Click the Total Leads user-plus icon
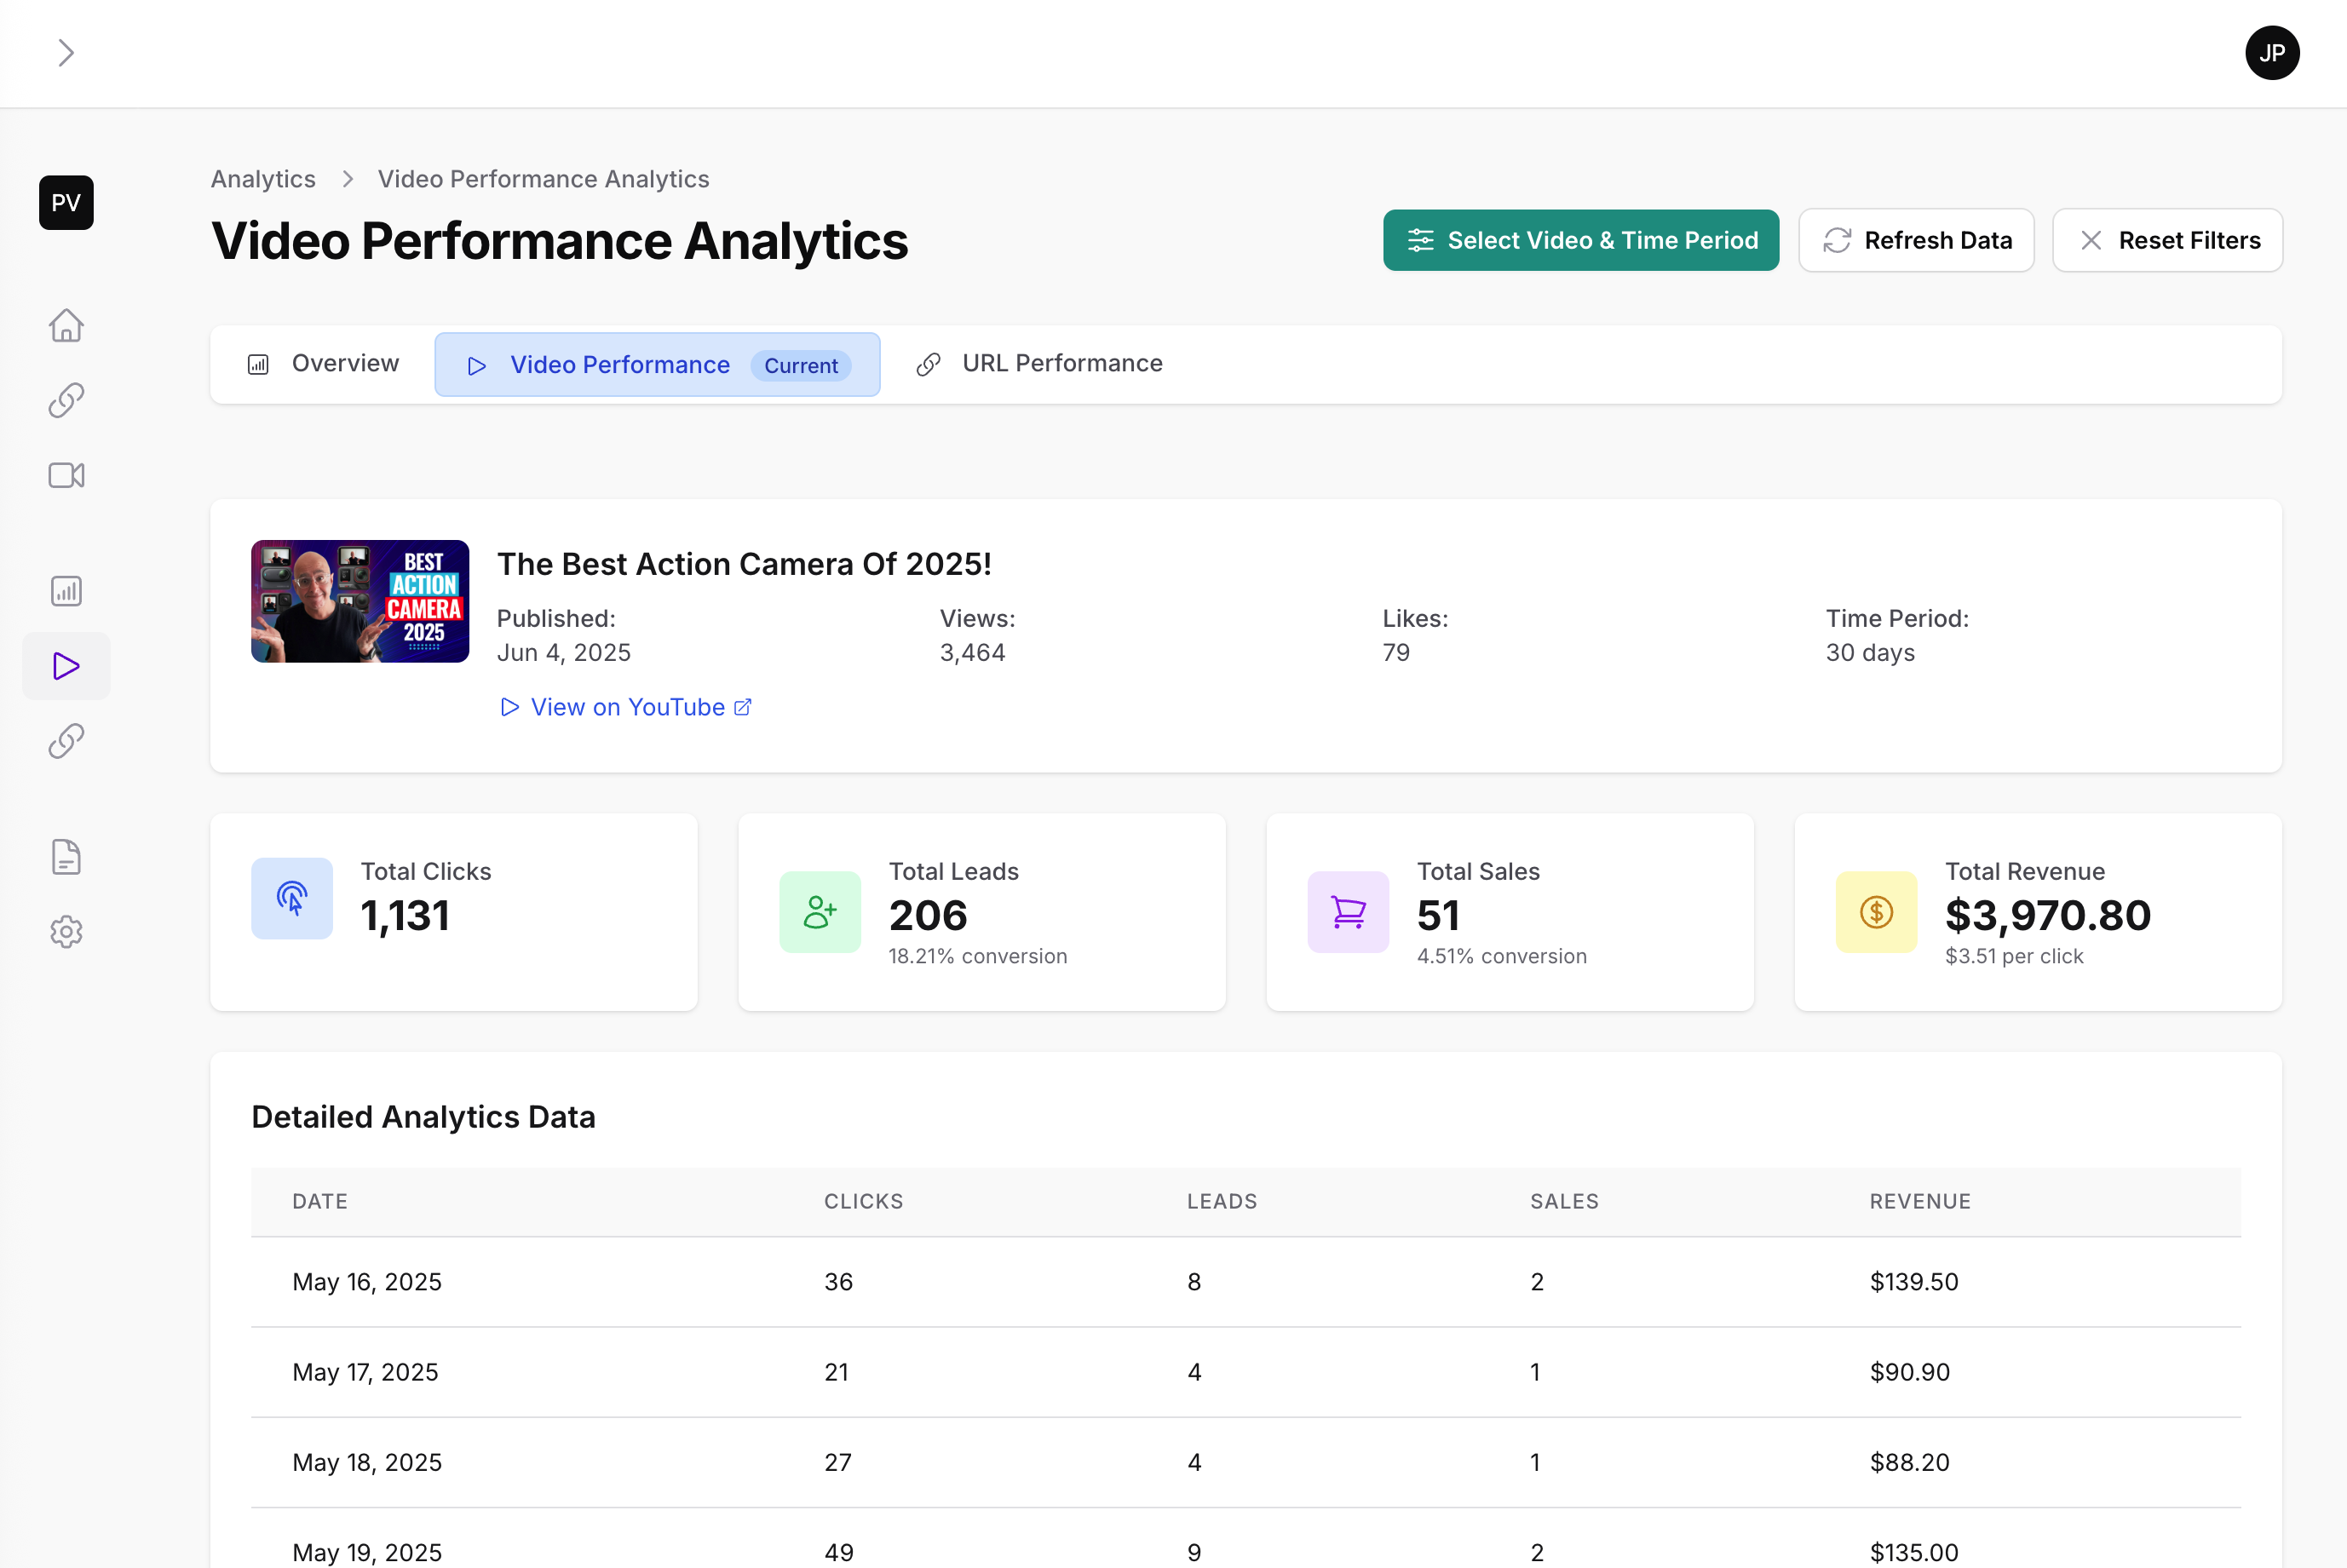The image size is (2347, 1568). 820,912
